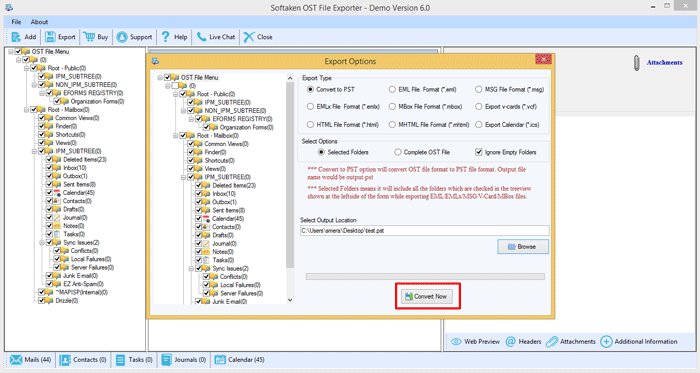Click the Calendar (45) bottom bar icon

click(x=220, y=360)
